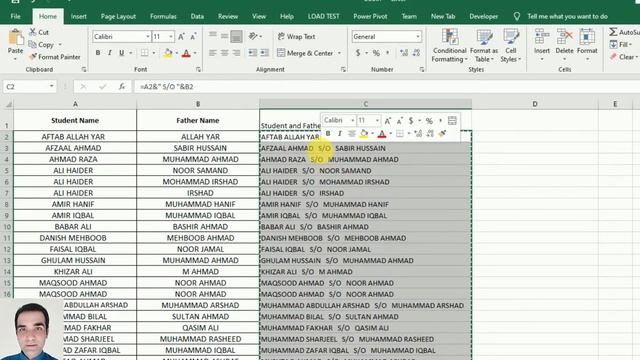Click Bold on the floating mini toolbar
This screenshot has height=360, width=640.
[328, 133]
